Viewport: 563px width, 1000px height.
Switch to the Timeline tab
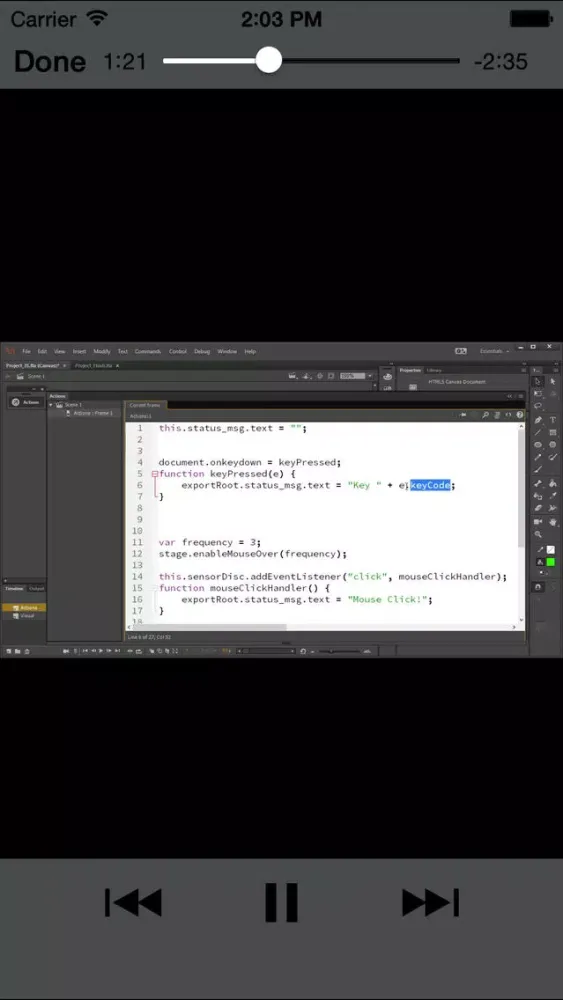click(14, 589)
